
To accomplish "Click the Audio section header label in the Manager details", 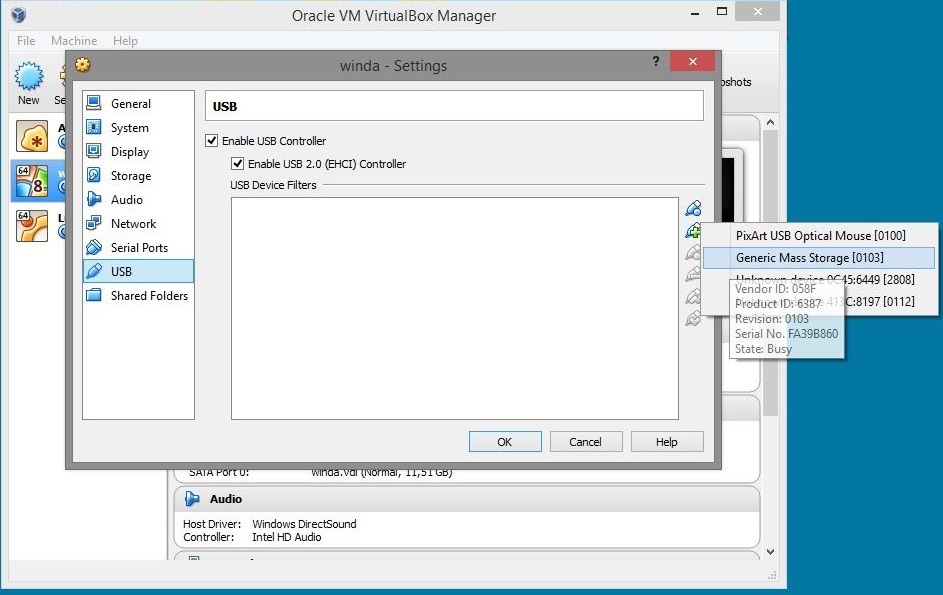I will point(226,499).
